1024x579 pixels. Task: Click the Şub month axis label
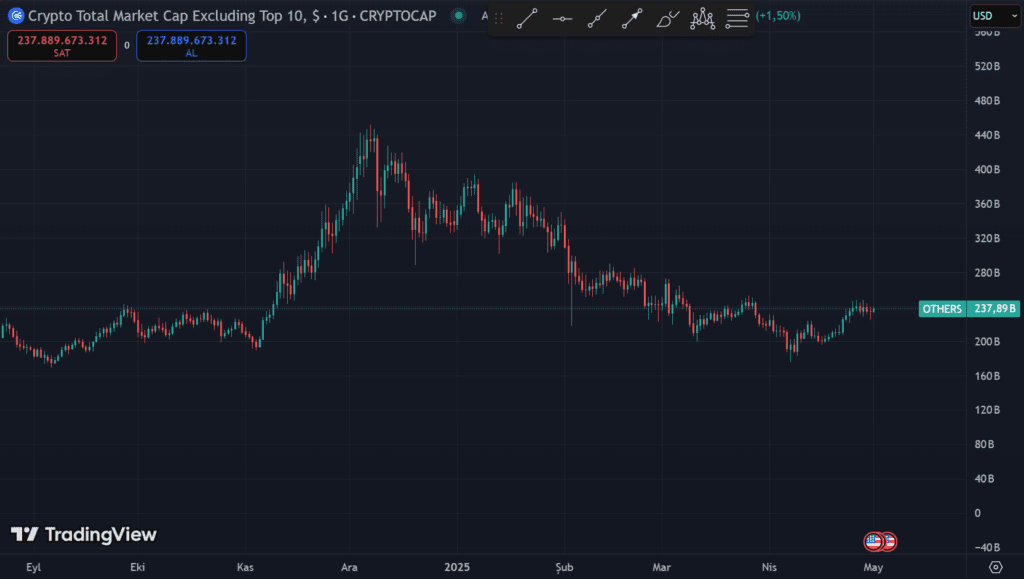pos(564,567)
